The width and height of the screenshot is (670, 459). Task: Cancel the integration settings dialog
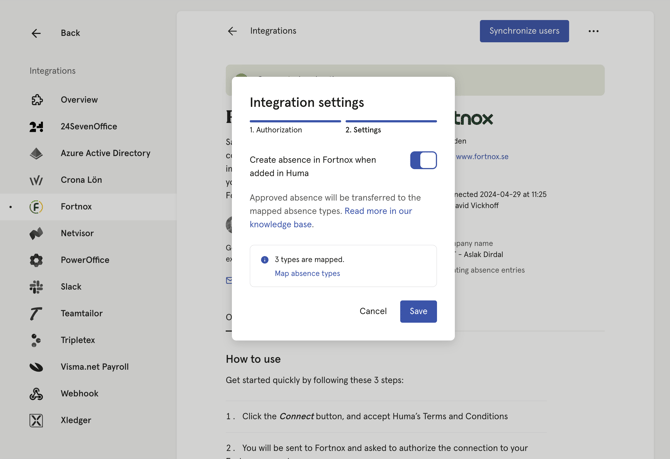tap(373, 311)
